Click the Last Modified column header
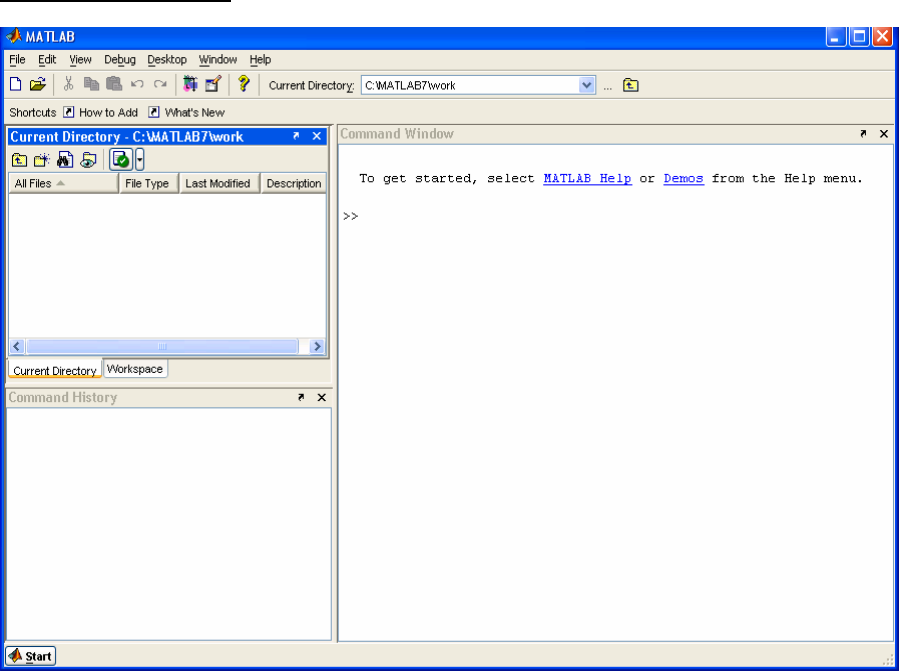 tap(220, 184)
